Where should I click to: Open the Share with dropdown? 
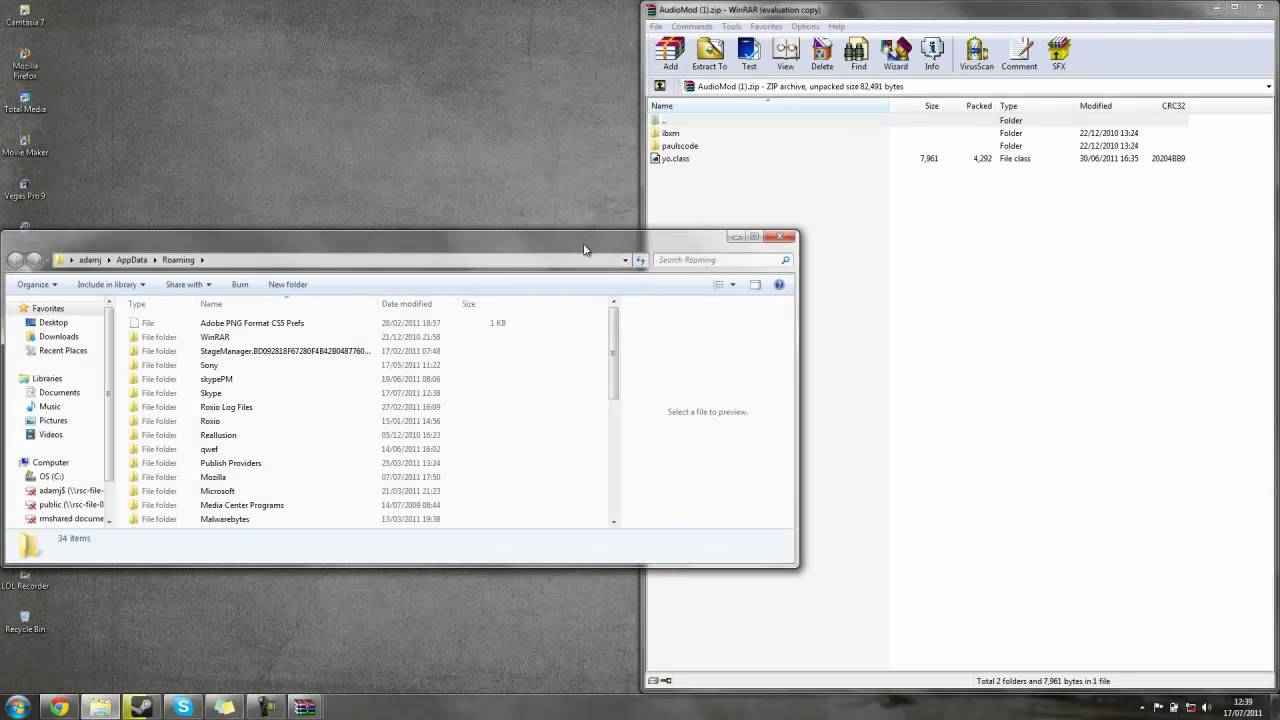coord(188,285)
